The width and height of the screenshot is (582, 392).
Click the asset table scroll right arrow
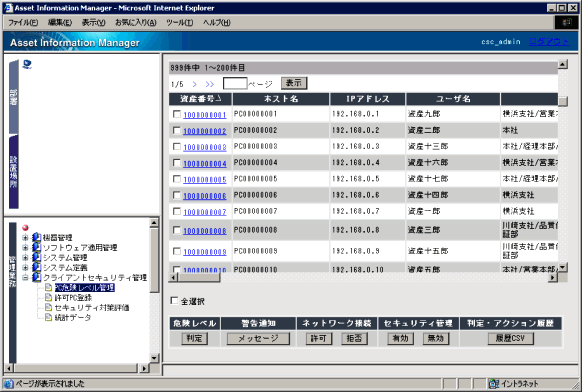[x=553, y=277]
